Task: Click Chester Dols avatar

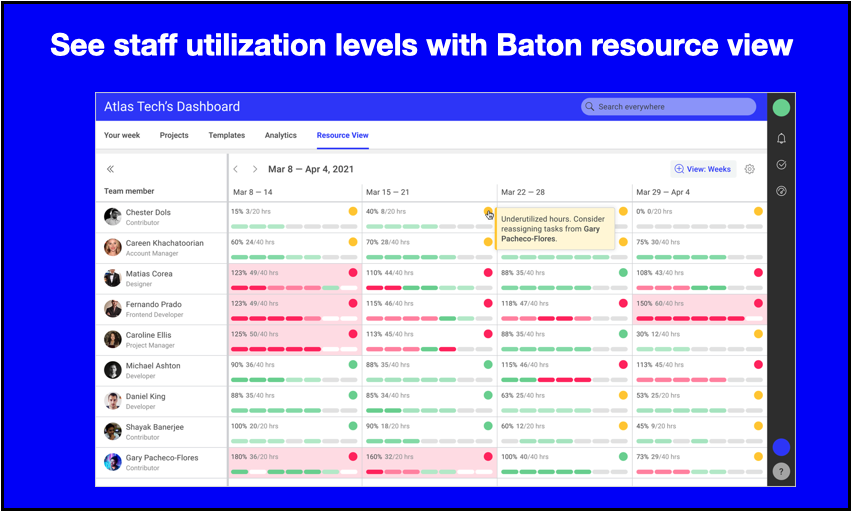Action: tap(112, 216)
